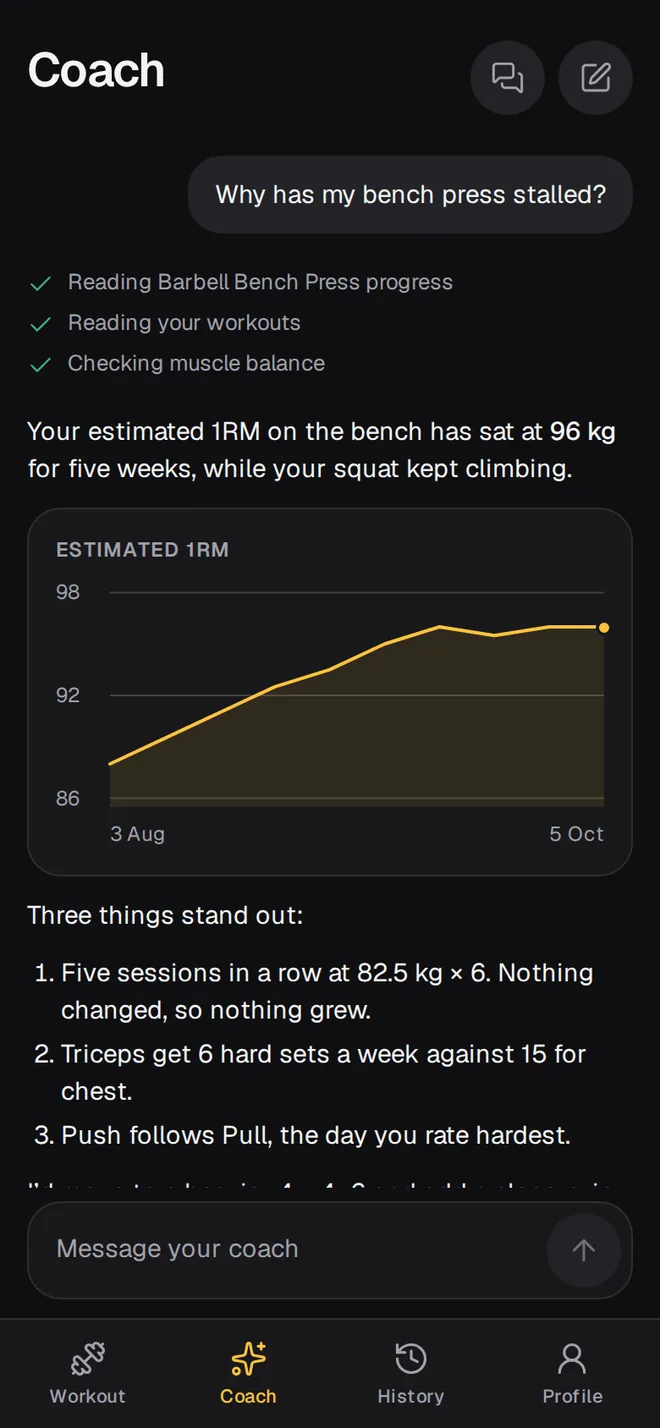Click checkmark beside Reading Barbell Bench Press progress
The height and width of the screenshot is (1428, 660).
pos(40,284)
